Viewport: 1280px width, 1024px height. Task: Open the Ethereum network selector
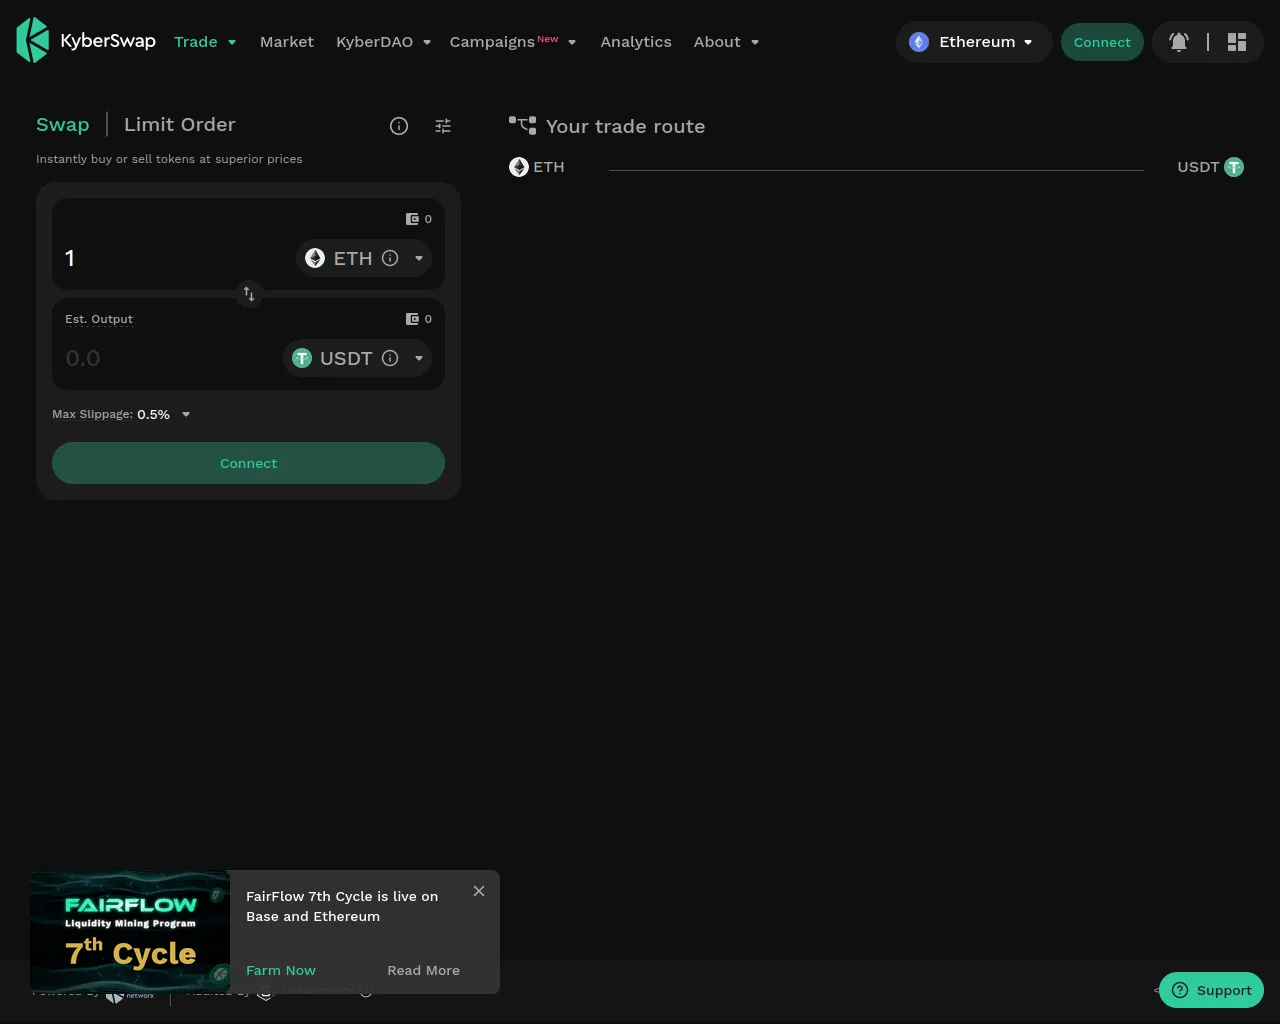[974, 42]
